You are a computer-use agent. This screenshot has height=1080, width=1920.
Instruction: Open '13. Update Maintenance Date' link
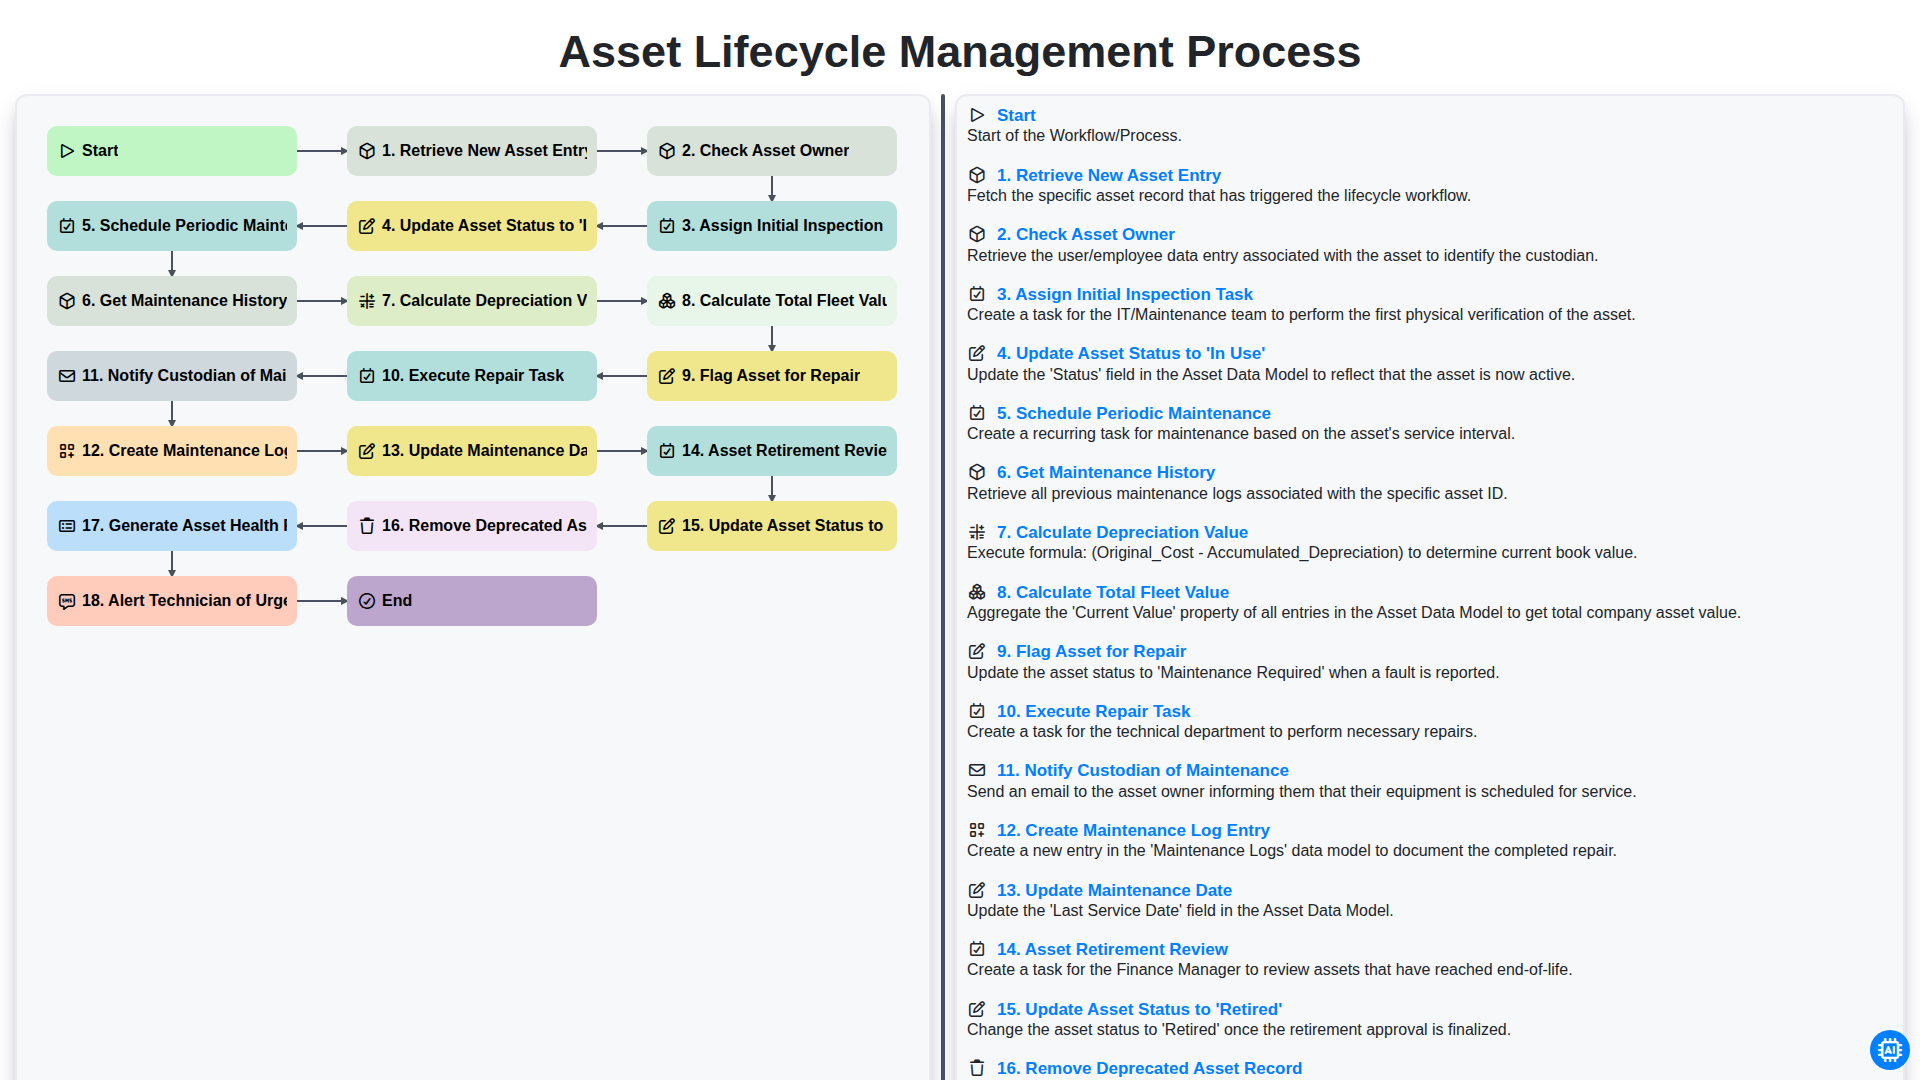(x=1114, y=890)
